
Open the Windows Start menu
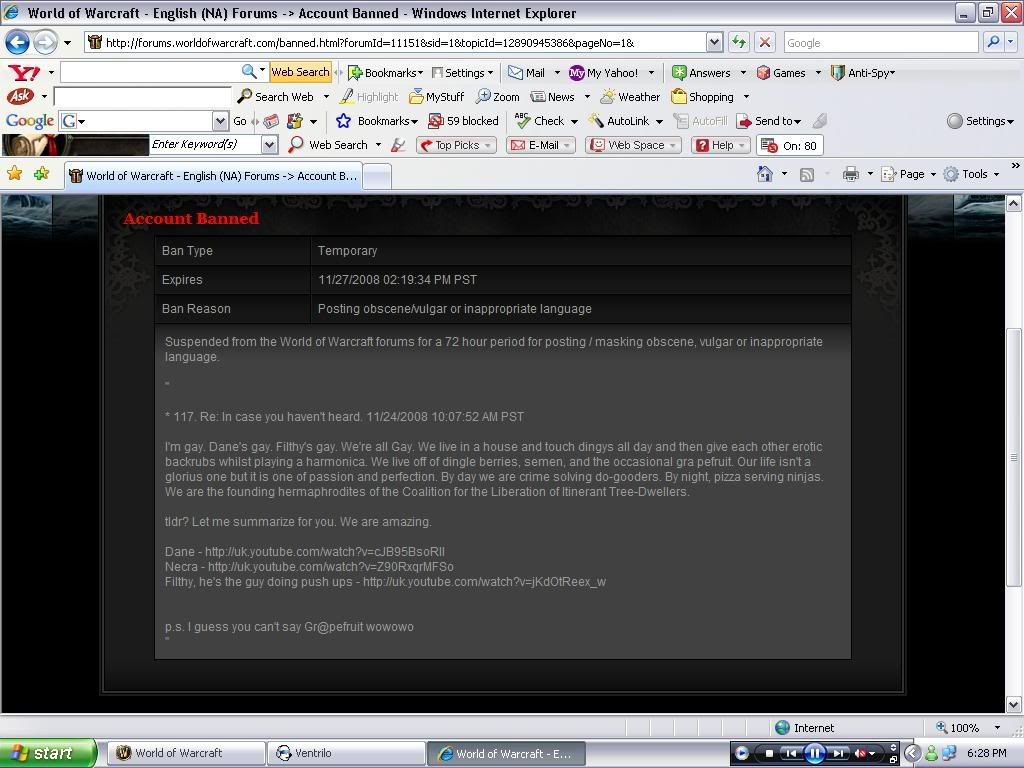48,753
